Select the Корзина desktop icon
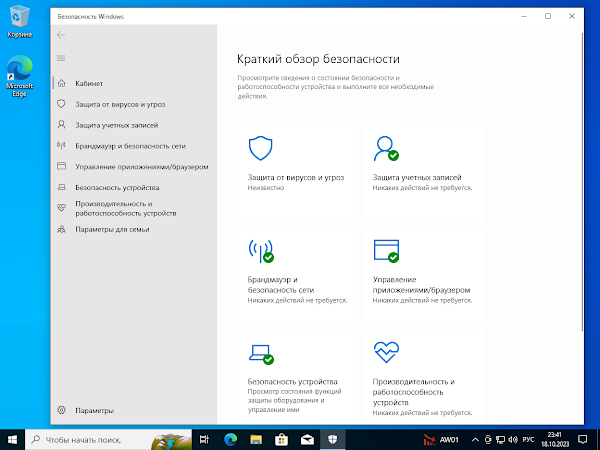Screen dimensions: 600x450 [19, 22]
